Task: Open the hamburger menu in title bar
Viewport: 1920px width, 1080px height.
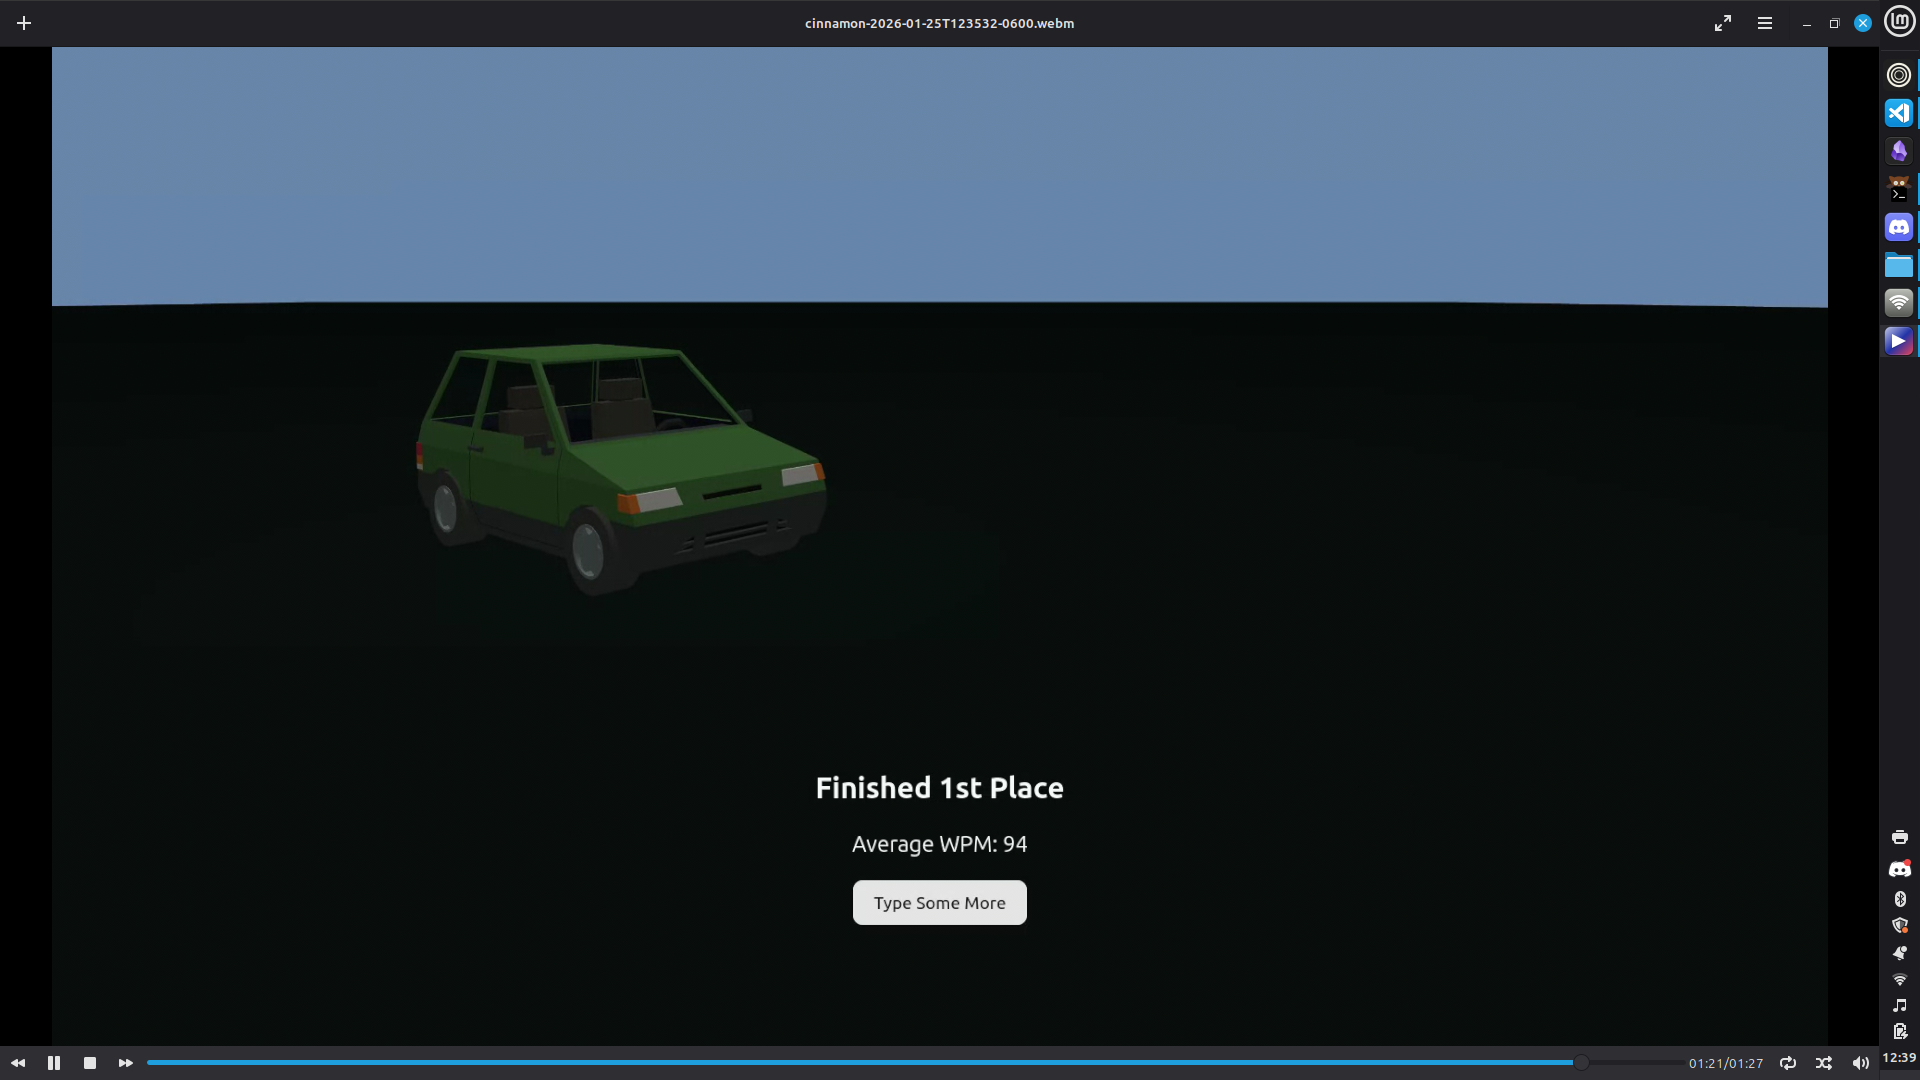Action: click(1765, 23)
